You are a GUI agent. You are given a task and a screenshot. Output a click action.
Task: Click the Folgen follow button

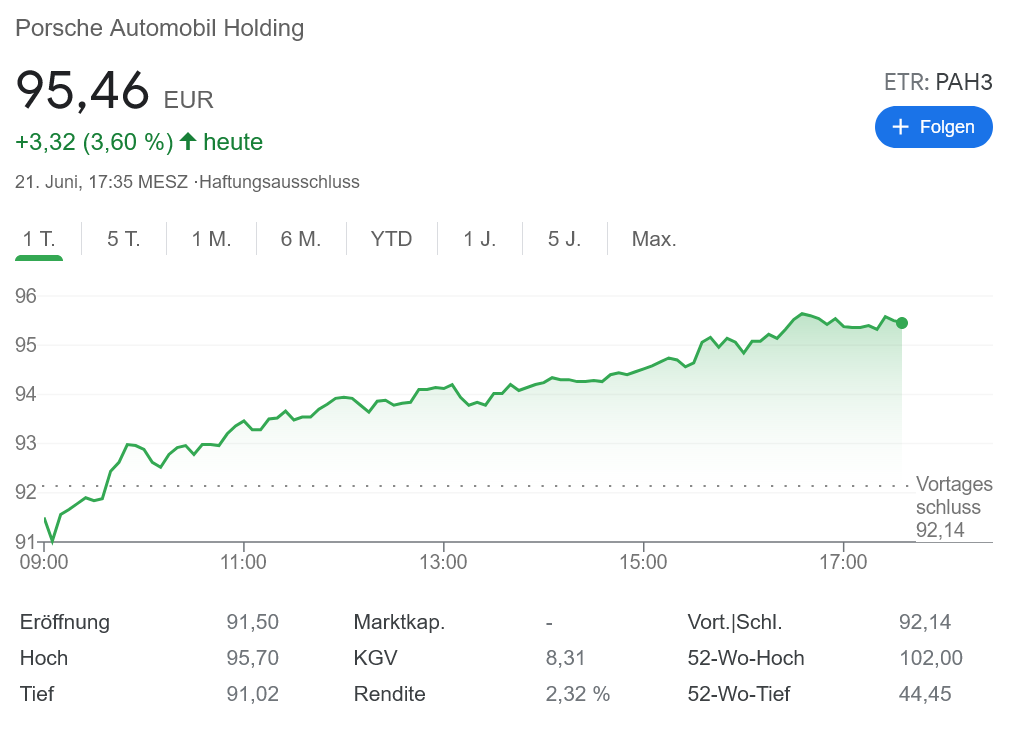933,127
